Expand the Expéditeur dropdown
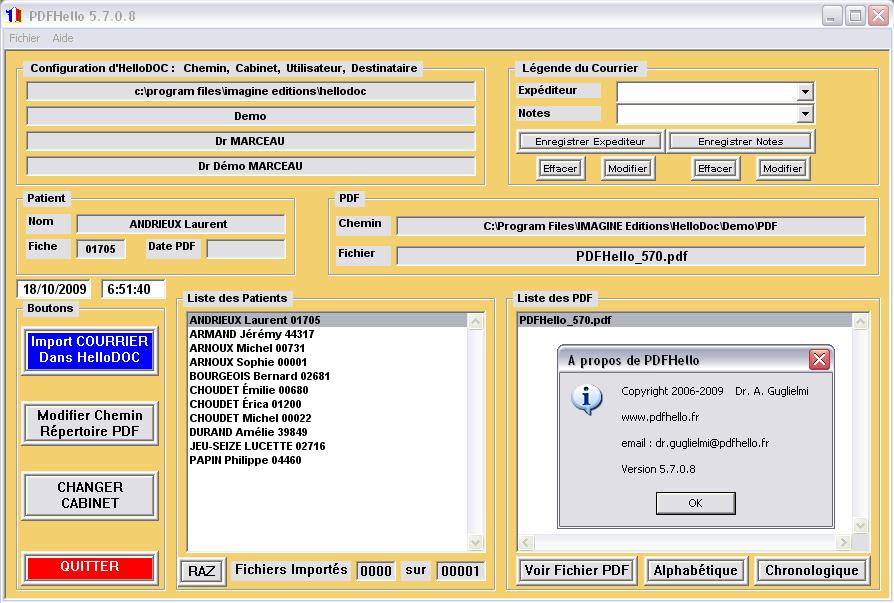This screenshot has width=894, height=603. click(805, 92)
